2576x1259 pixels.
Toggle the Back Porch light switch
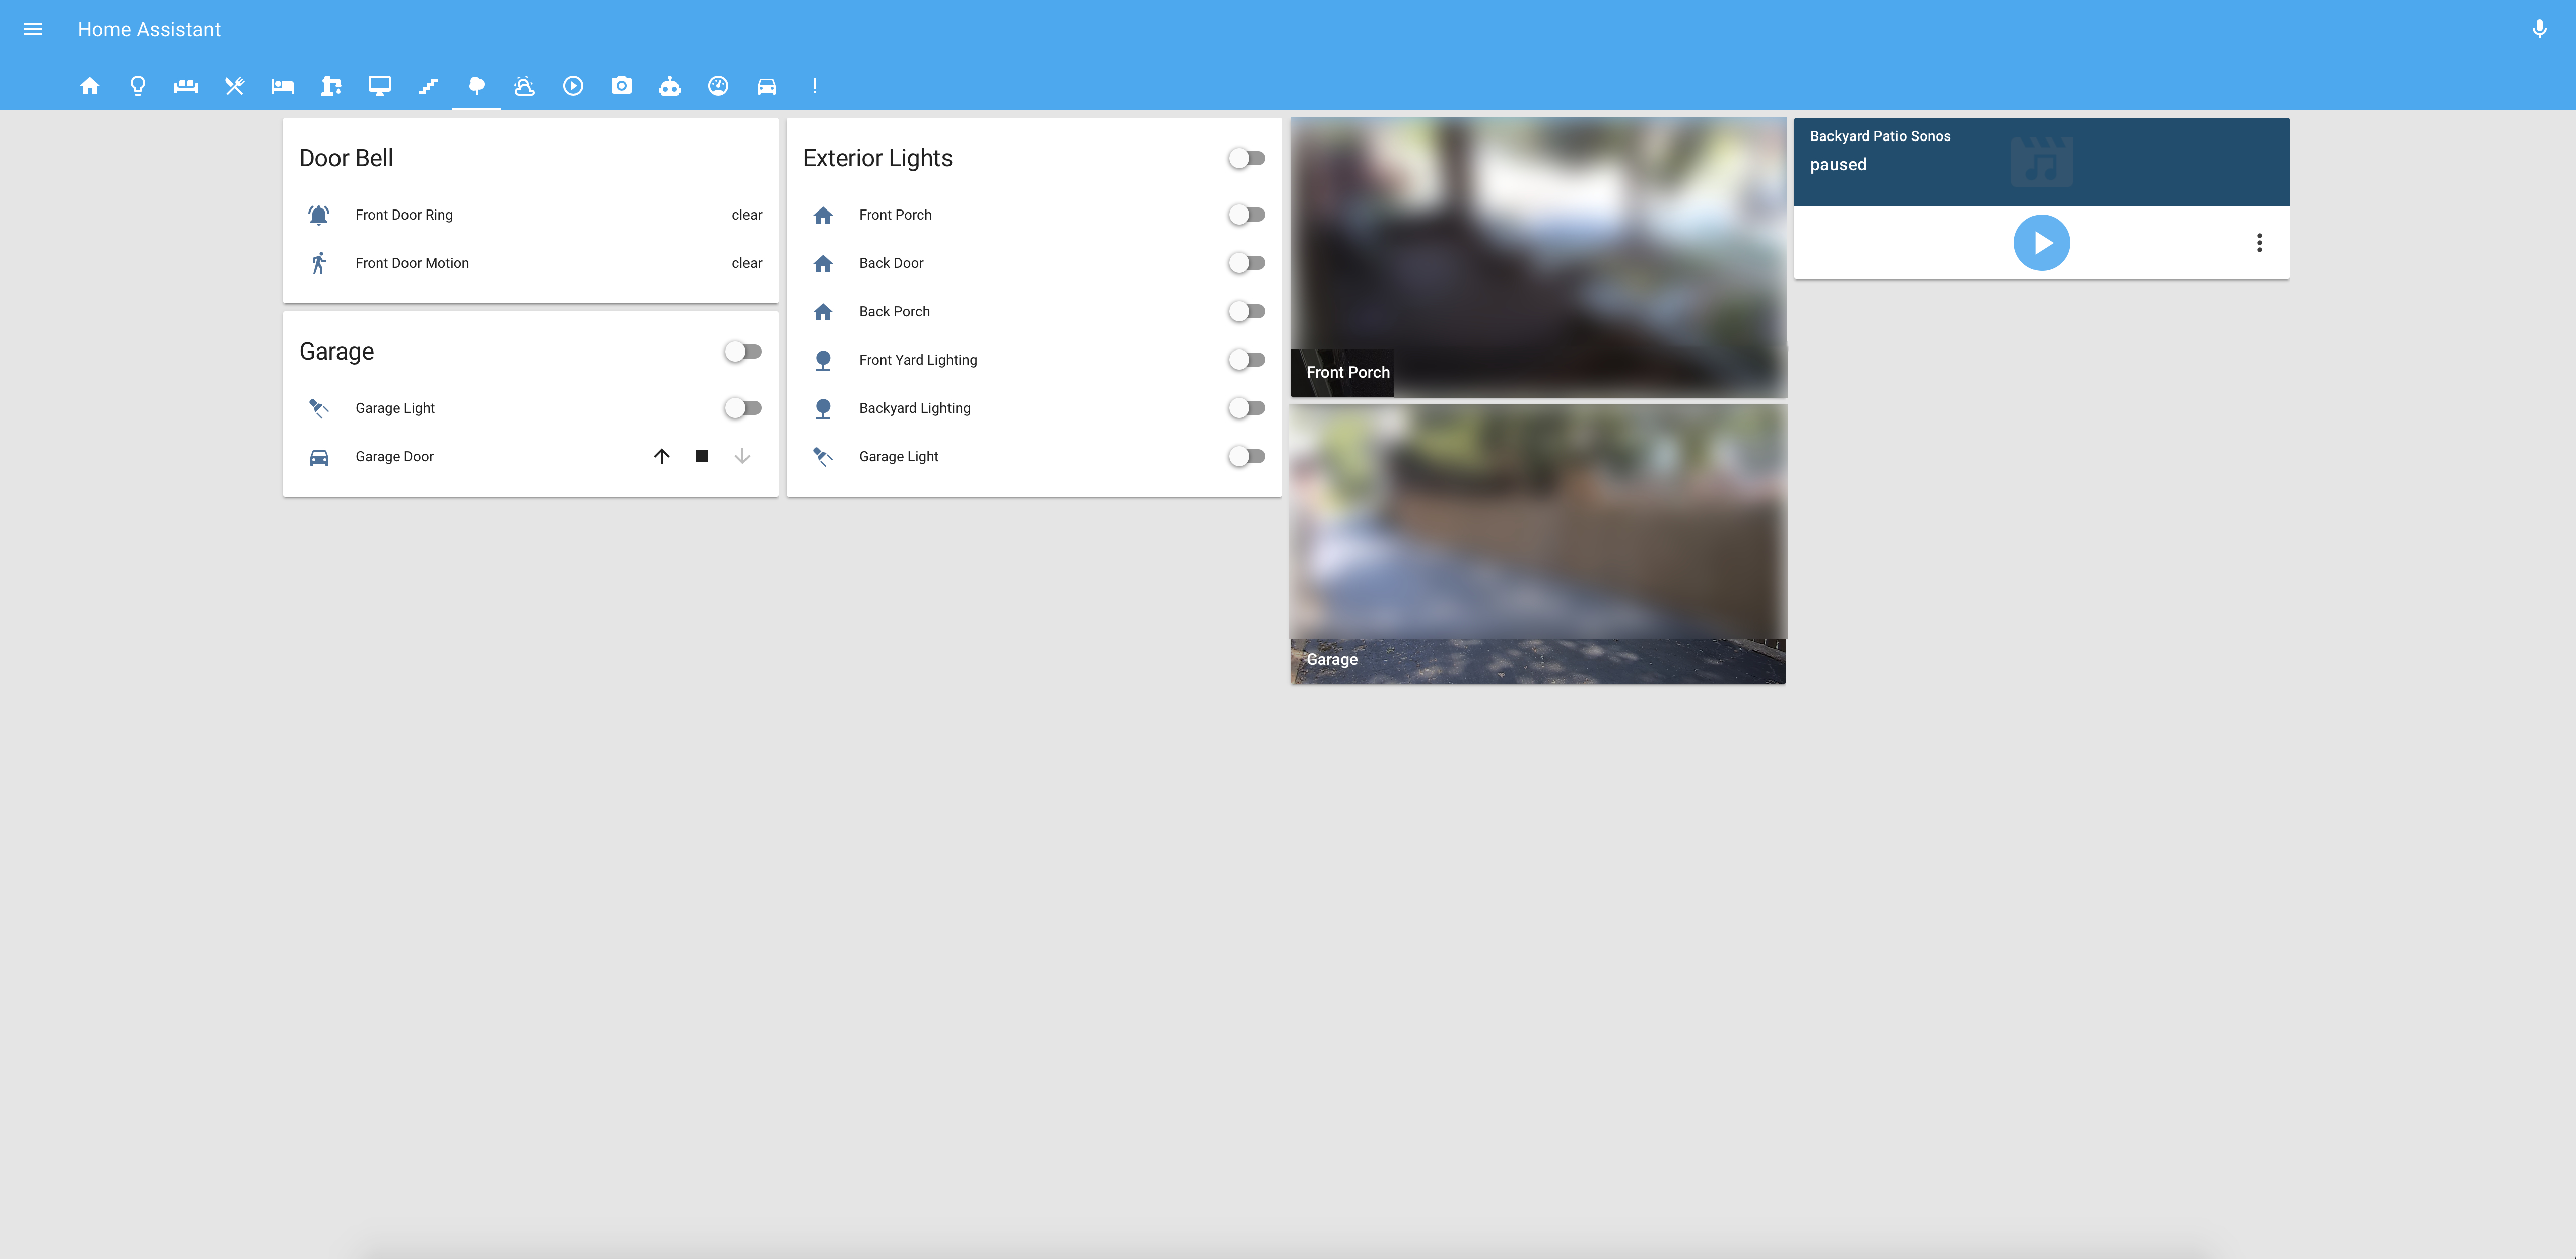click(x=1246, y=312)
